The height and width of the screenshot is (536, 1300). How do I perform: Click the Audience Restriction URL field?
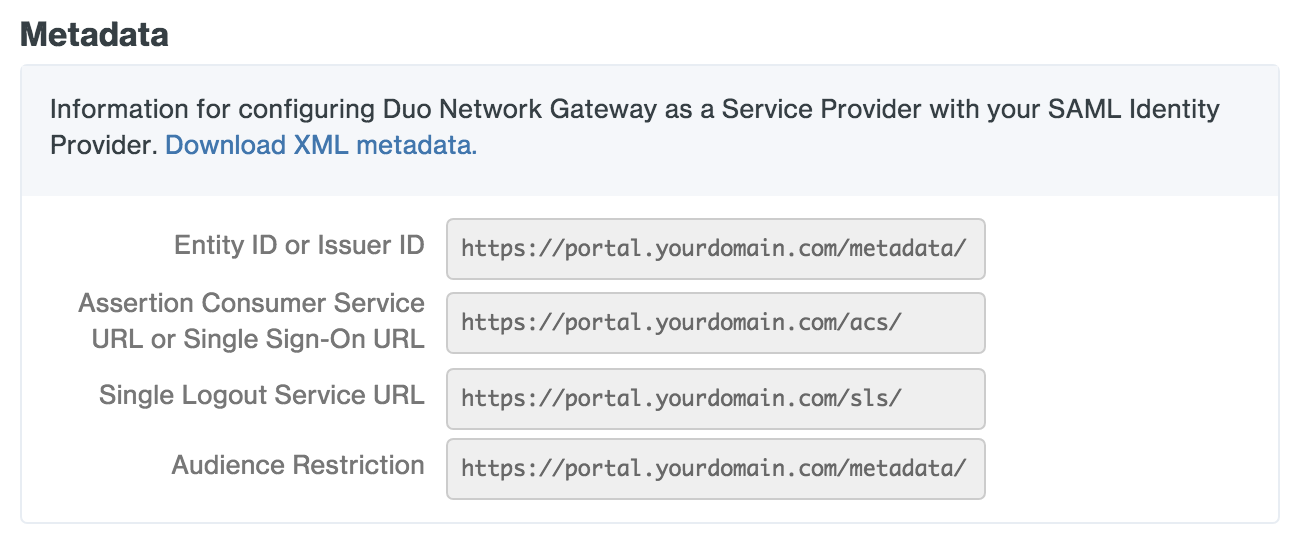(715, 468)
